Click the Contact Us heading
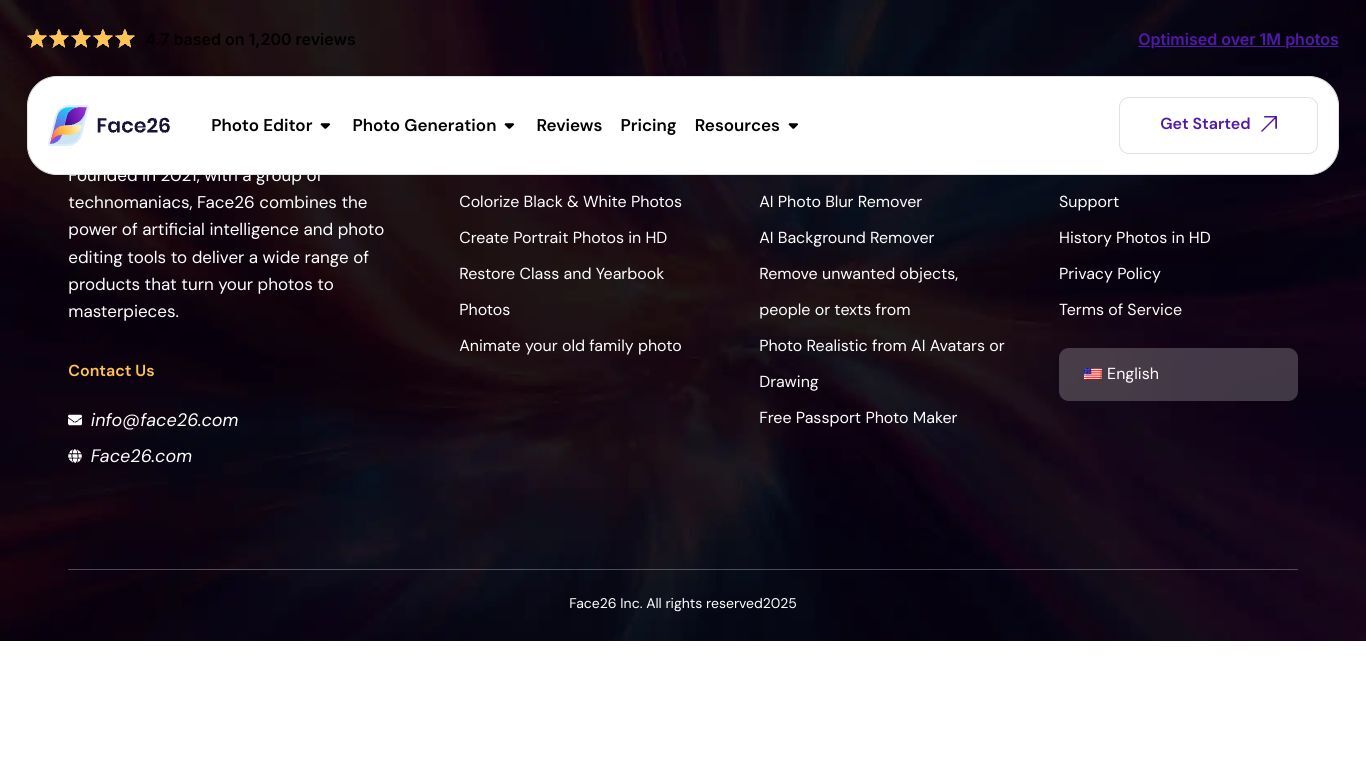This screenshot has width=1366, height=768. [x=111, y=370]
